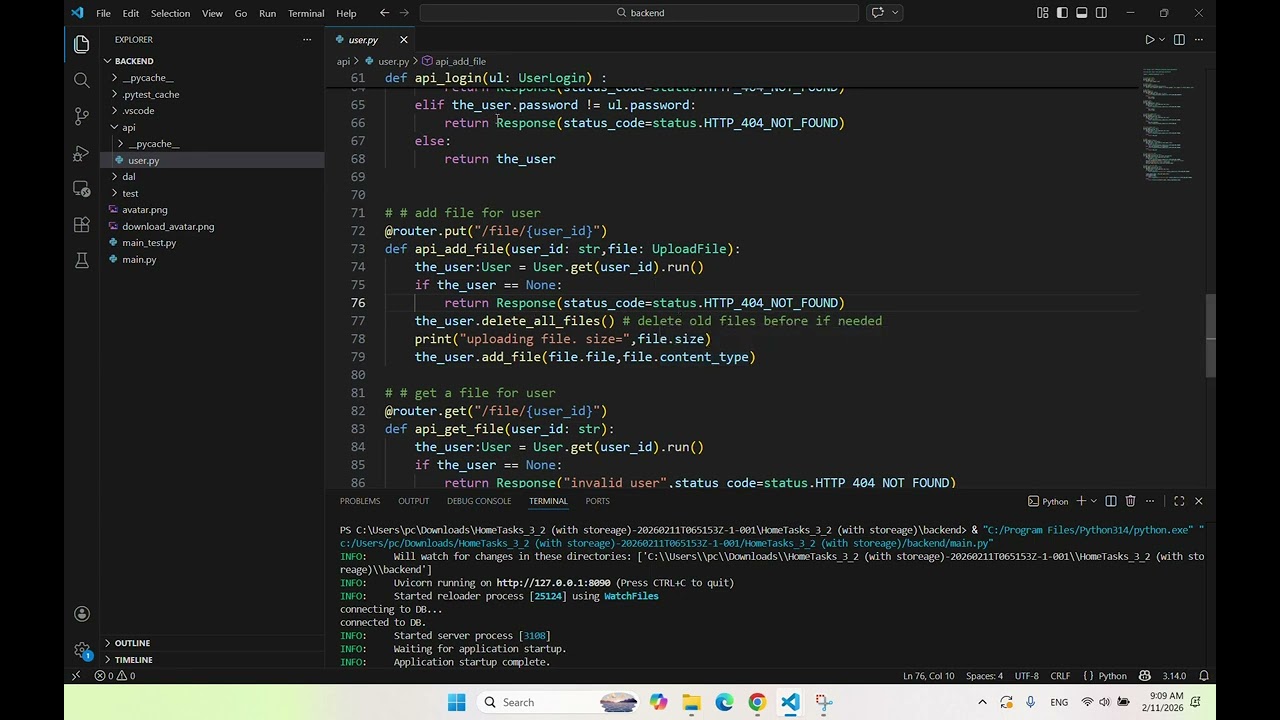Change indentation via Spaces: 4

click(x=985, y=676)
